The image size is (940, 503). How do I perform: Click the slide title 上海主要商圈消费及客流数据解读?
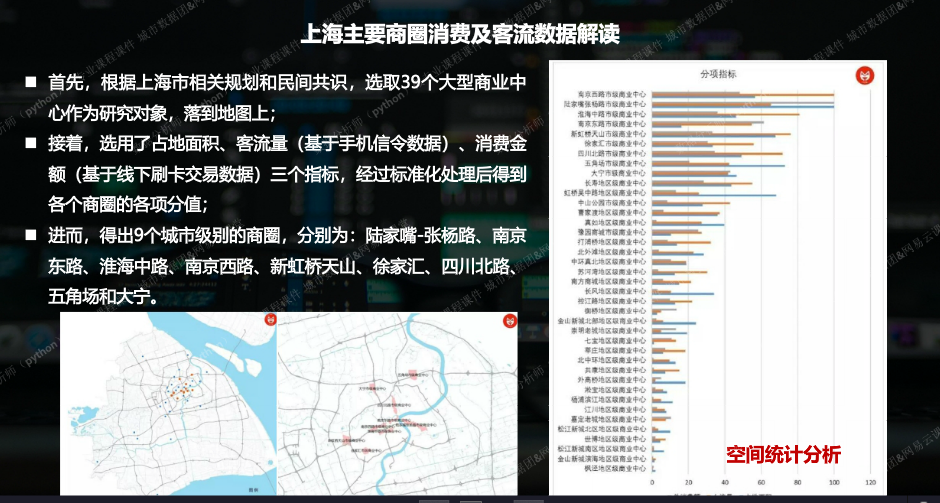point(460,35)
